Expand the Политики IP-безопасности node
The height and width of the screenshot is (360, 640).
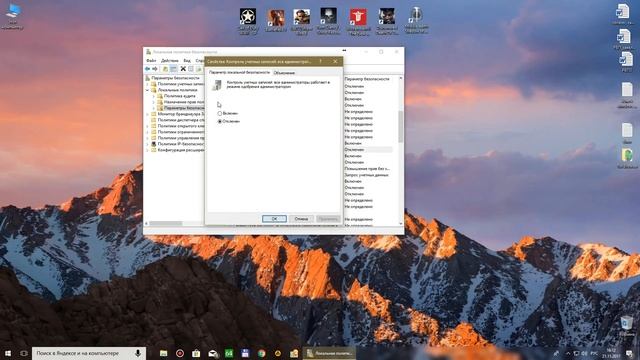point(148,144)
